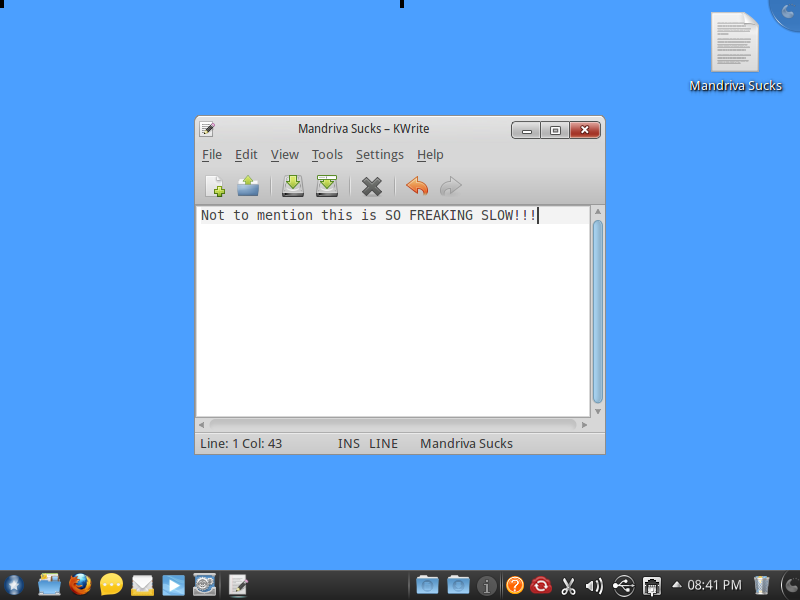
Task: Expand hidden system tray icons arrow
Action: (x=677, y=585)
